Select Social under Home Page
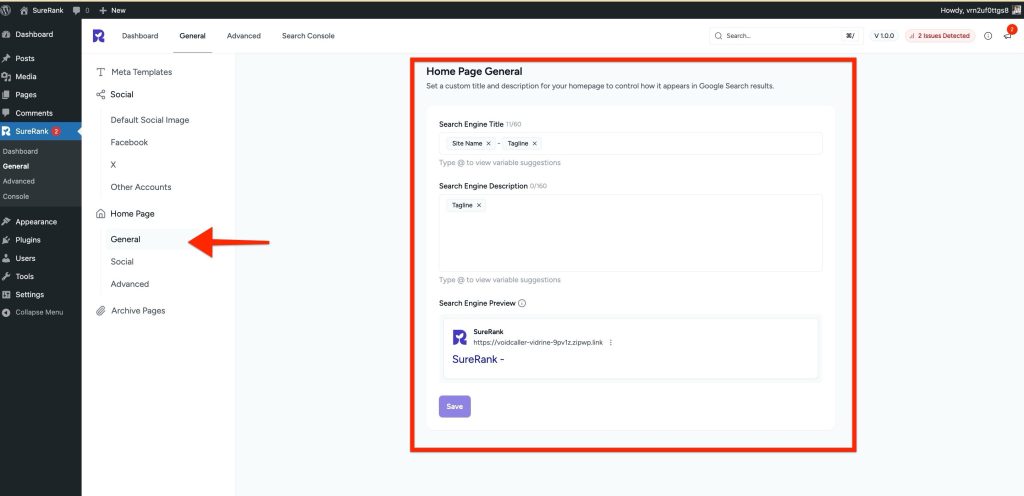The width and height of the screenshot is (1024, 496). 122,262
